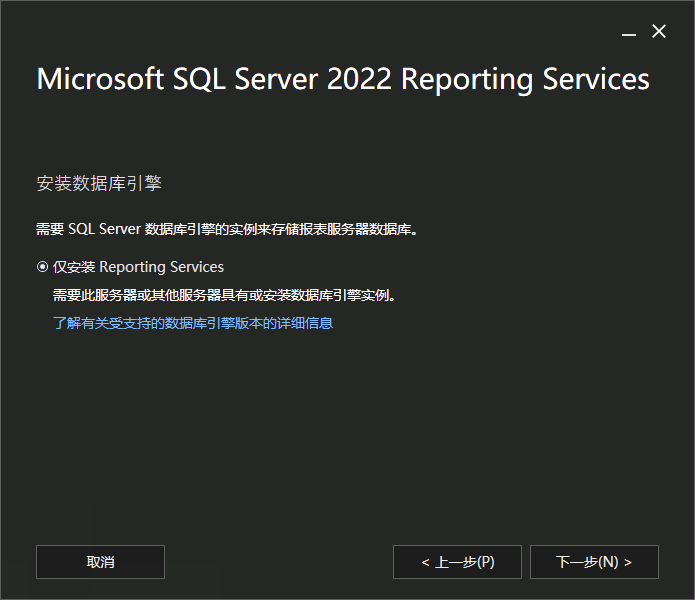Screen dimensions: 695x600
Task: Minimize the installer window
Action: pos(629,32)
